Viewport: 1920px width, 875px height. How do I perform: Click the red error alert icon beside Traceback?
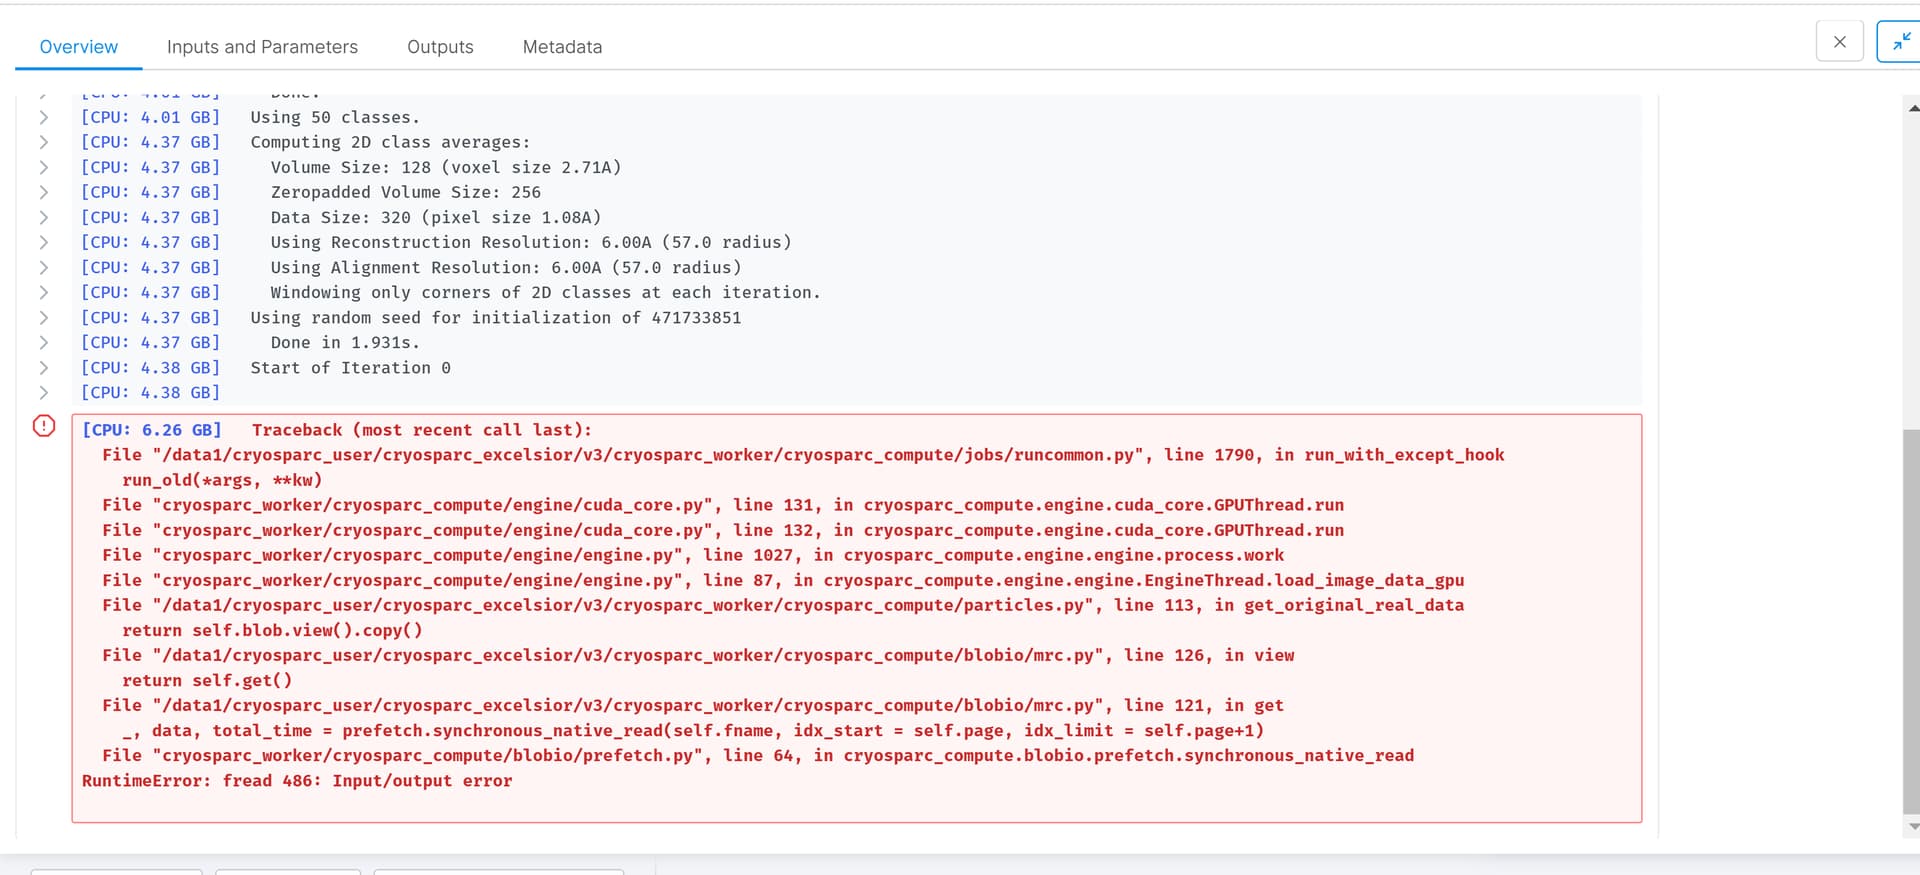click(x=44, y=426)
